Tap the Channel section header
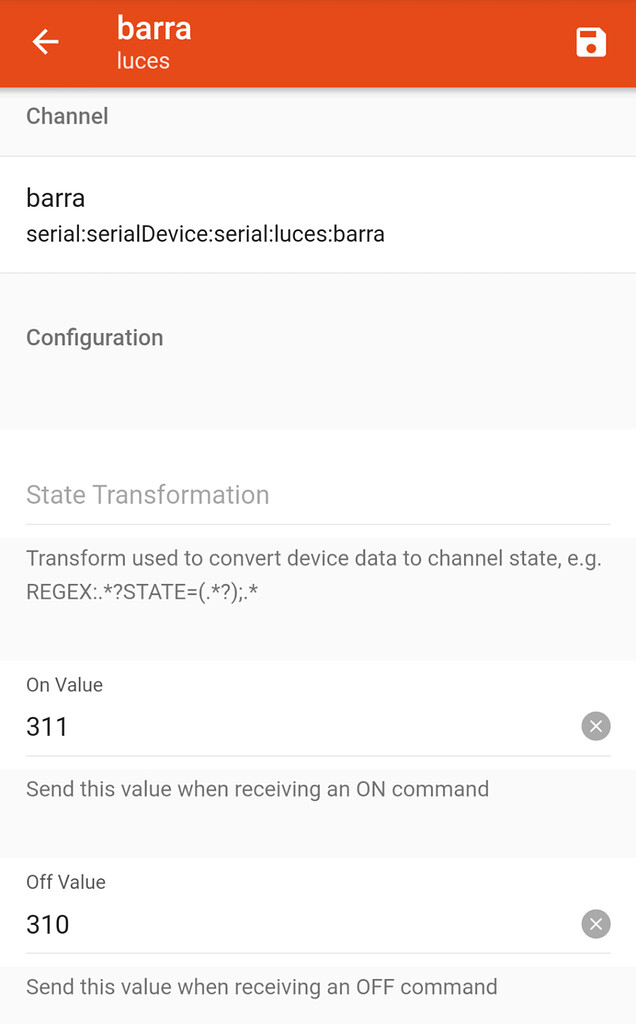This screenshot has height=1024, width=636. tap(67, 116)
